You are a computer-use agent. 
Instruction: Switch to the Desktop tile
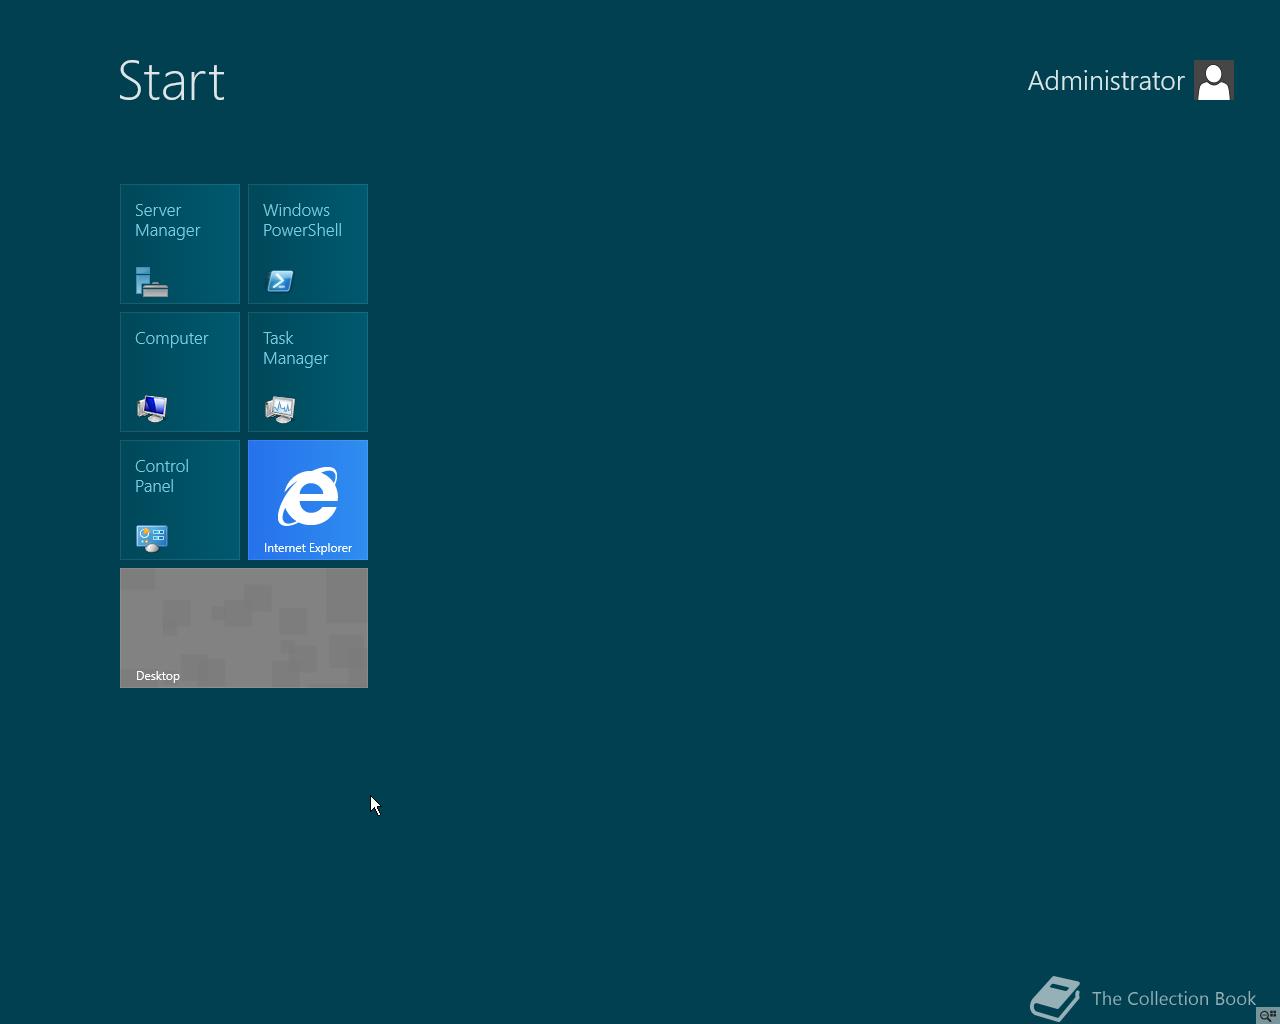244,628
